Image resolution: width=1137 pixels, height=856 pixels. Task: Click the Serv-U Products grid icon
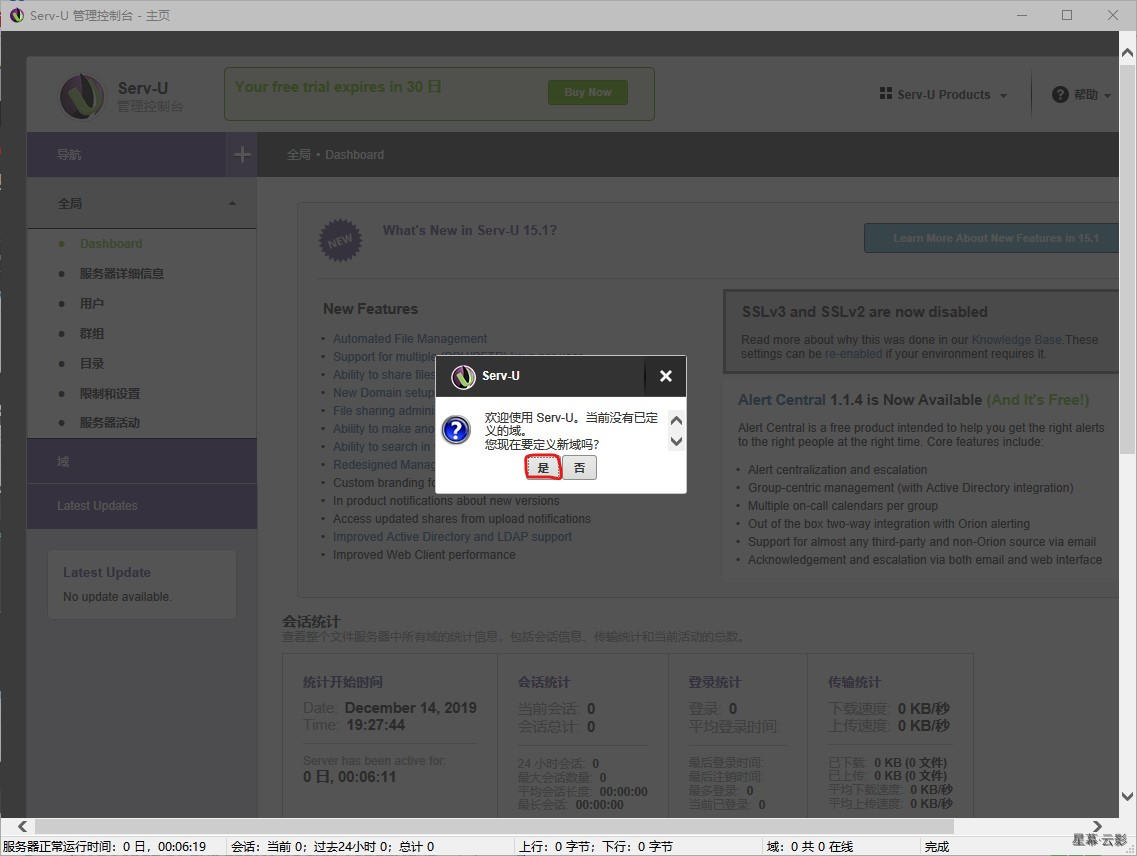(885, 93)
